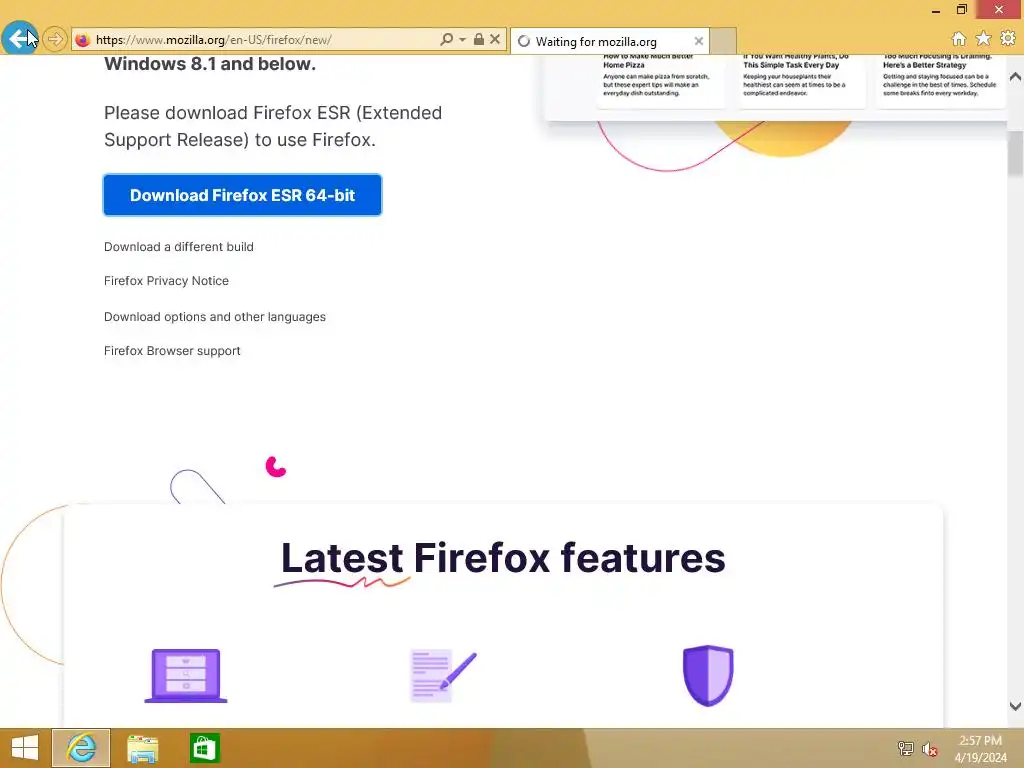Open the Tools gear menu

(x=1008, y=39)
